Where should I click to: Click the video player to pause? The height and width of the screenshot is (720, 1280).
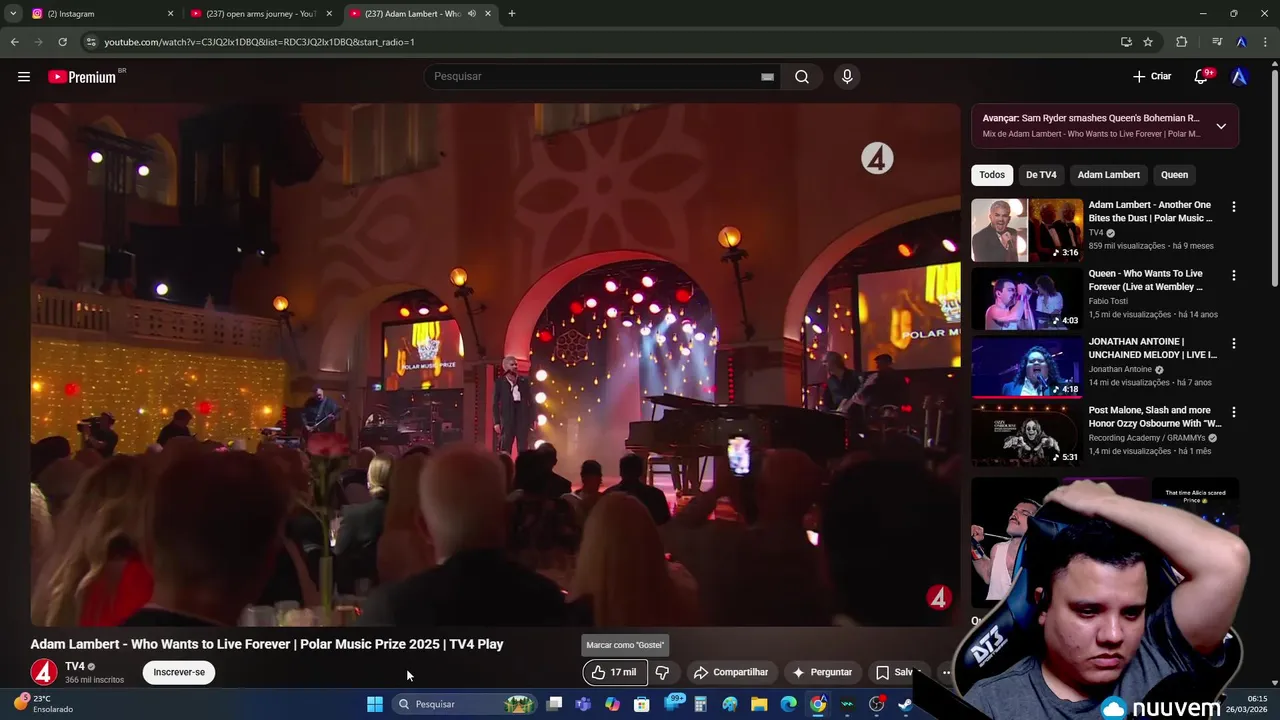[x=495, y=365]
